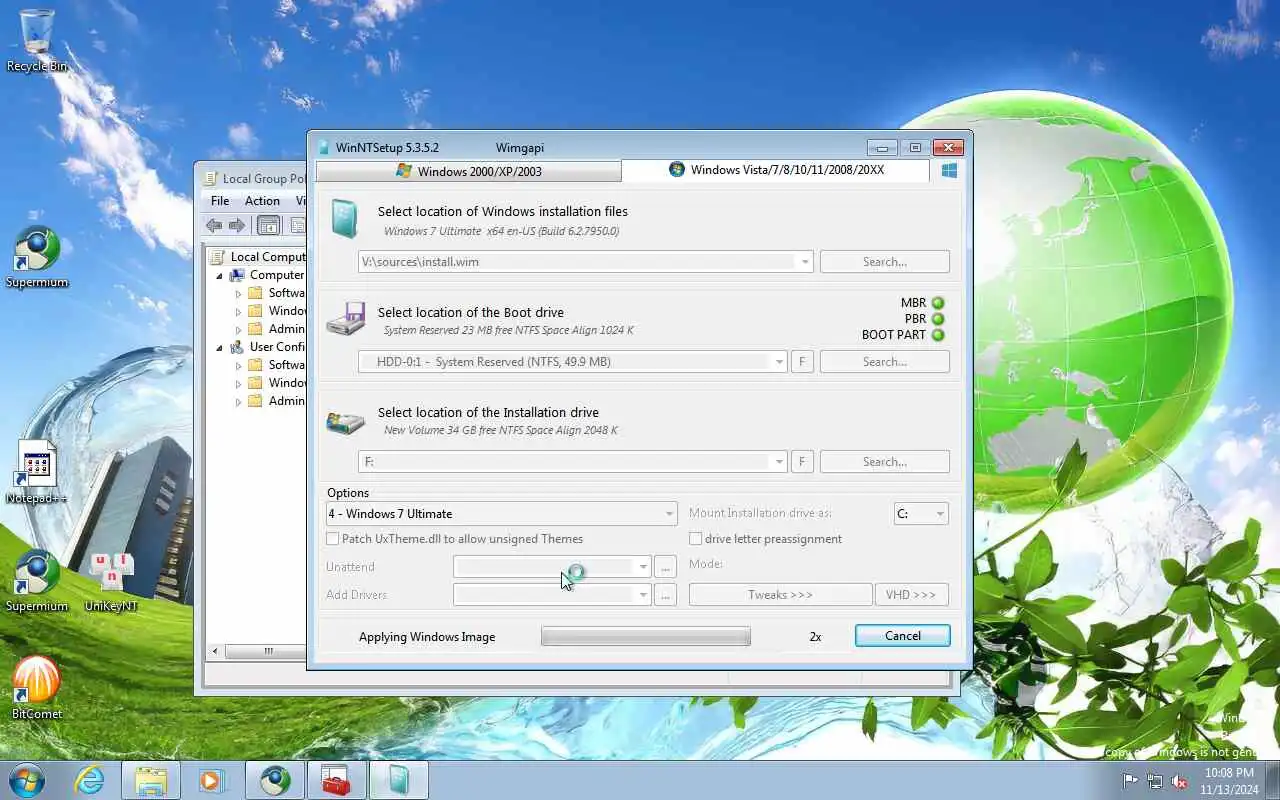The image size is (1280, 800).
Task: Open Action menu in Group Policy window
Action: click(x=262, y=201)
